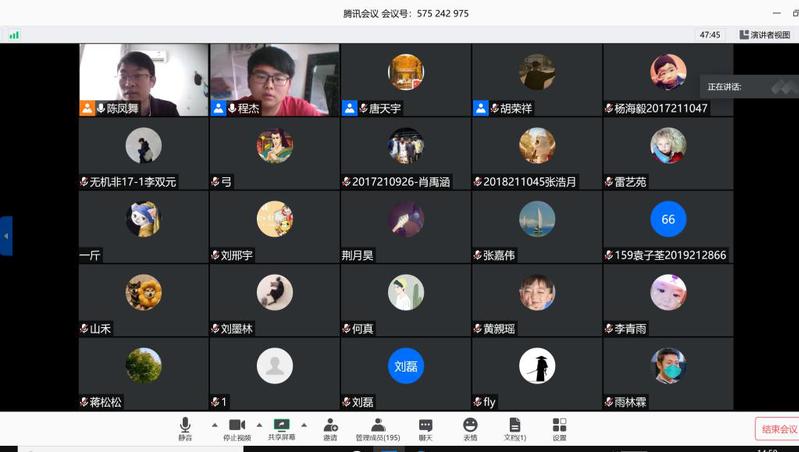
Task: Click the blue 刘磊 avatar tile
Action: (406, 367)
